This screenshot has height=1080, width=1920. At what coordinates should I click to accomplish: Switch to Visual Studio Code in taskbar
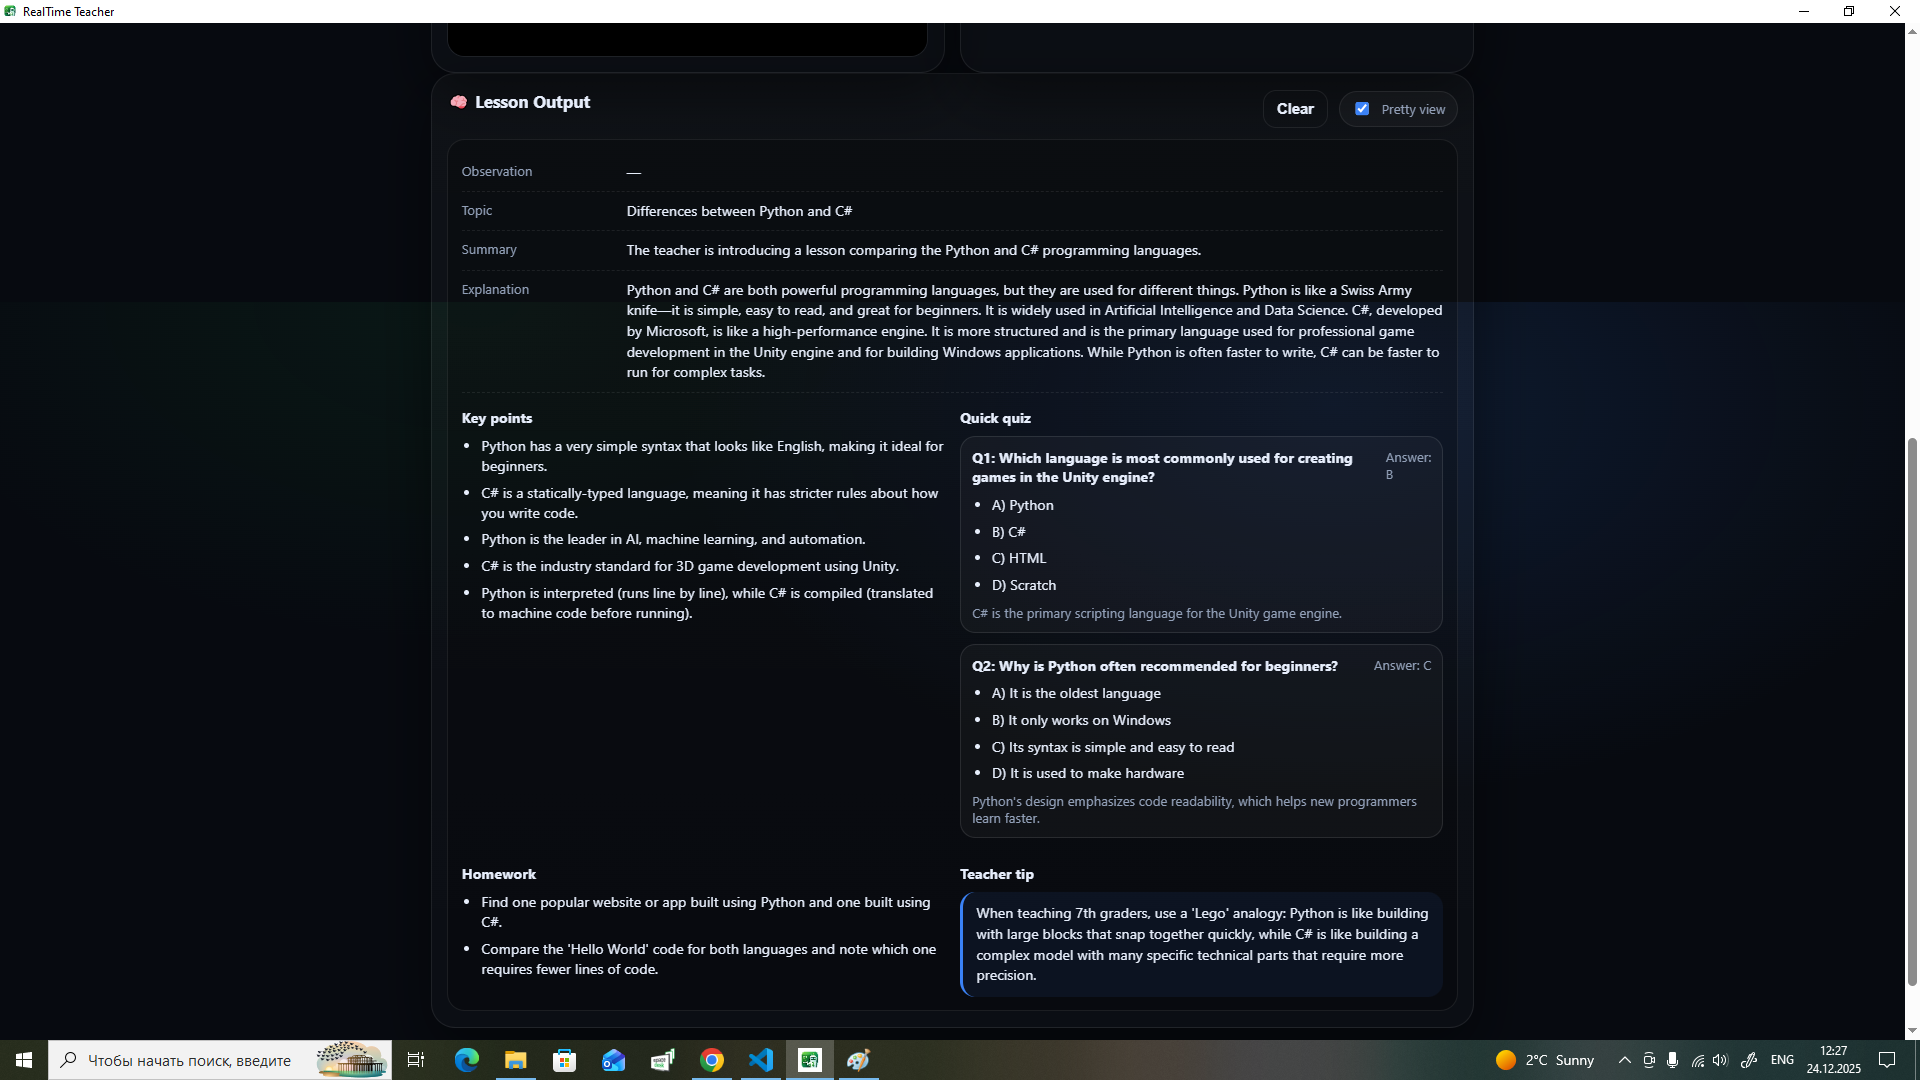pos(761,1060)
